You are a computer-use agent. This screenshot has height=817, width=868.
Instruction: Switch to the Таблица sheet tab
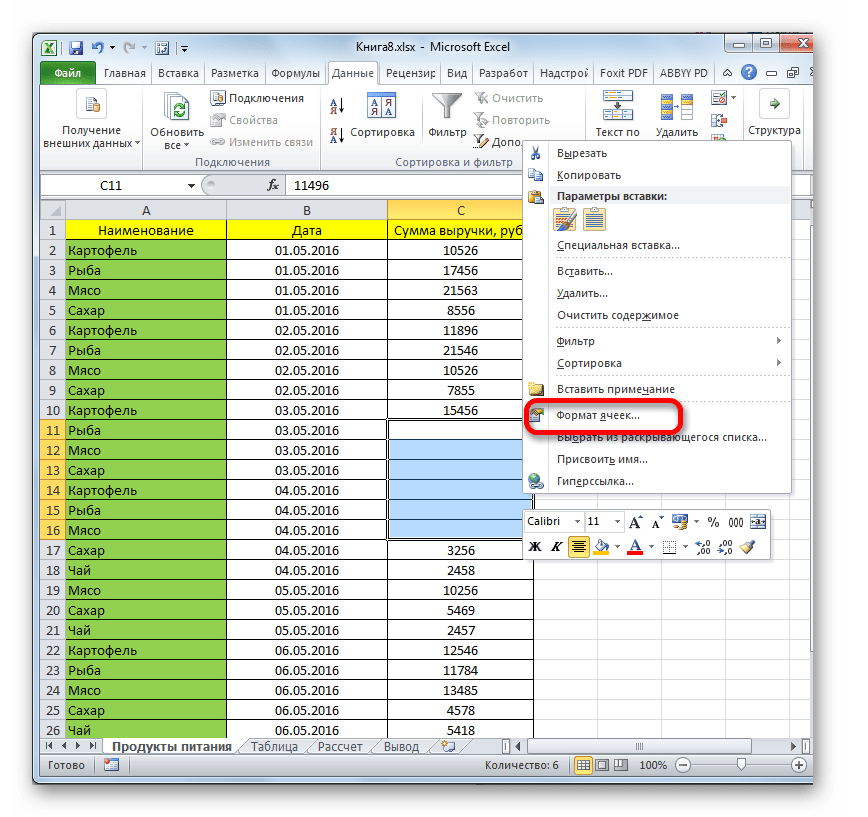pos(274,746)
